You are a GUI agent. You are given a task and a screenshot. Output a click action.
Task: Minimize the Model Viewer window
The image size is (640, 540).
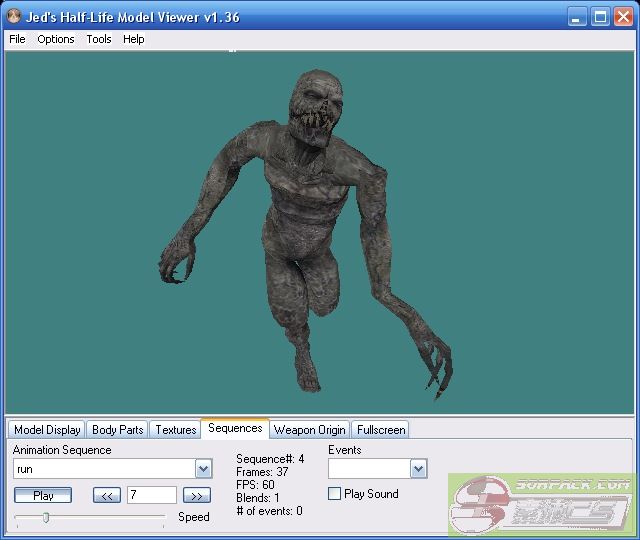coord(577,17)
